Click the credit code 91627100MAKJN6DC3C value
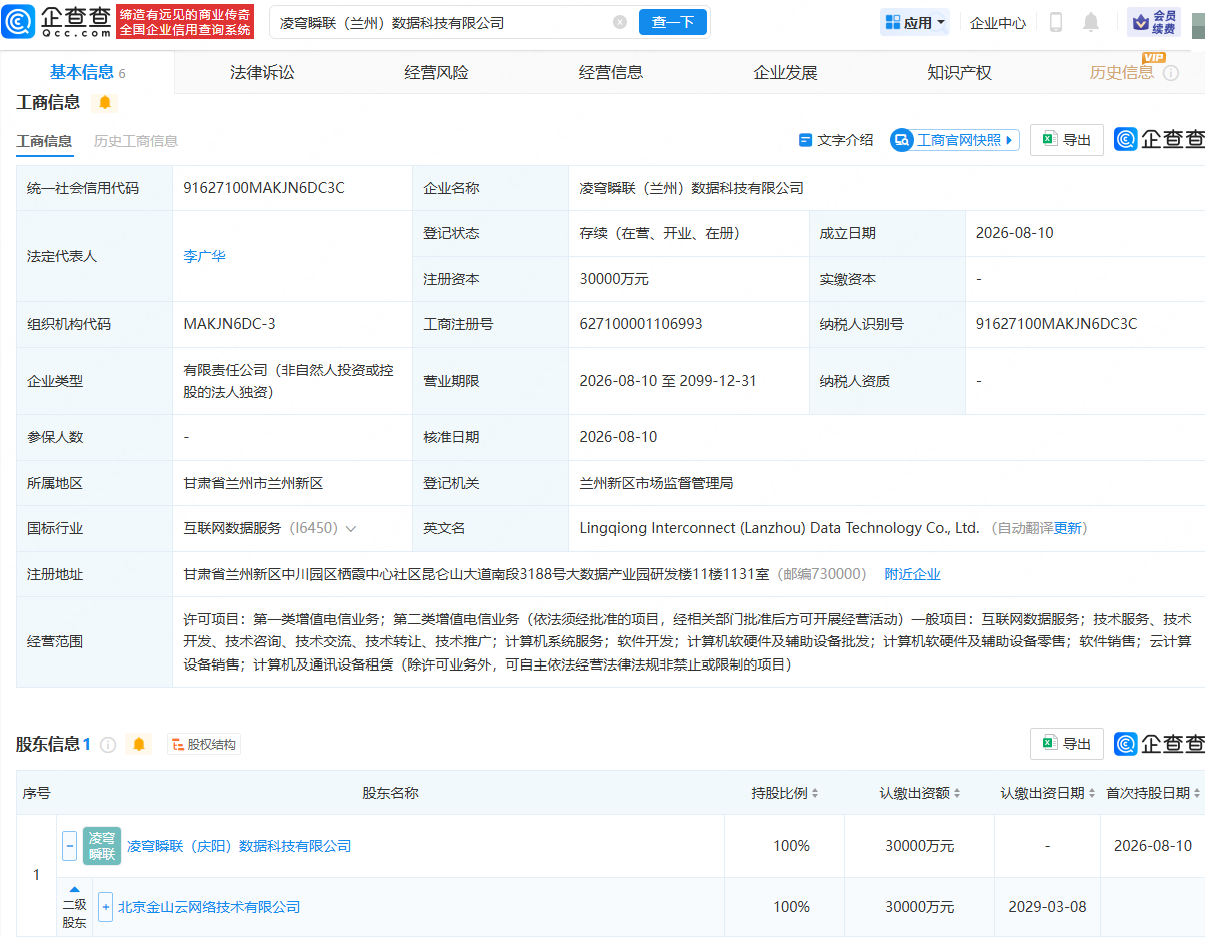The height and width of the screenshot is (937, 1205). tap(264, 188)
